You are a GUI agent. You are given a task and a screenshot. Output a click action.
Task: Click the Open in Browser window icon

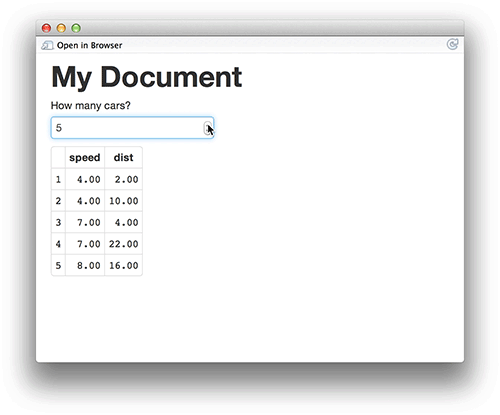point(47,45)
